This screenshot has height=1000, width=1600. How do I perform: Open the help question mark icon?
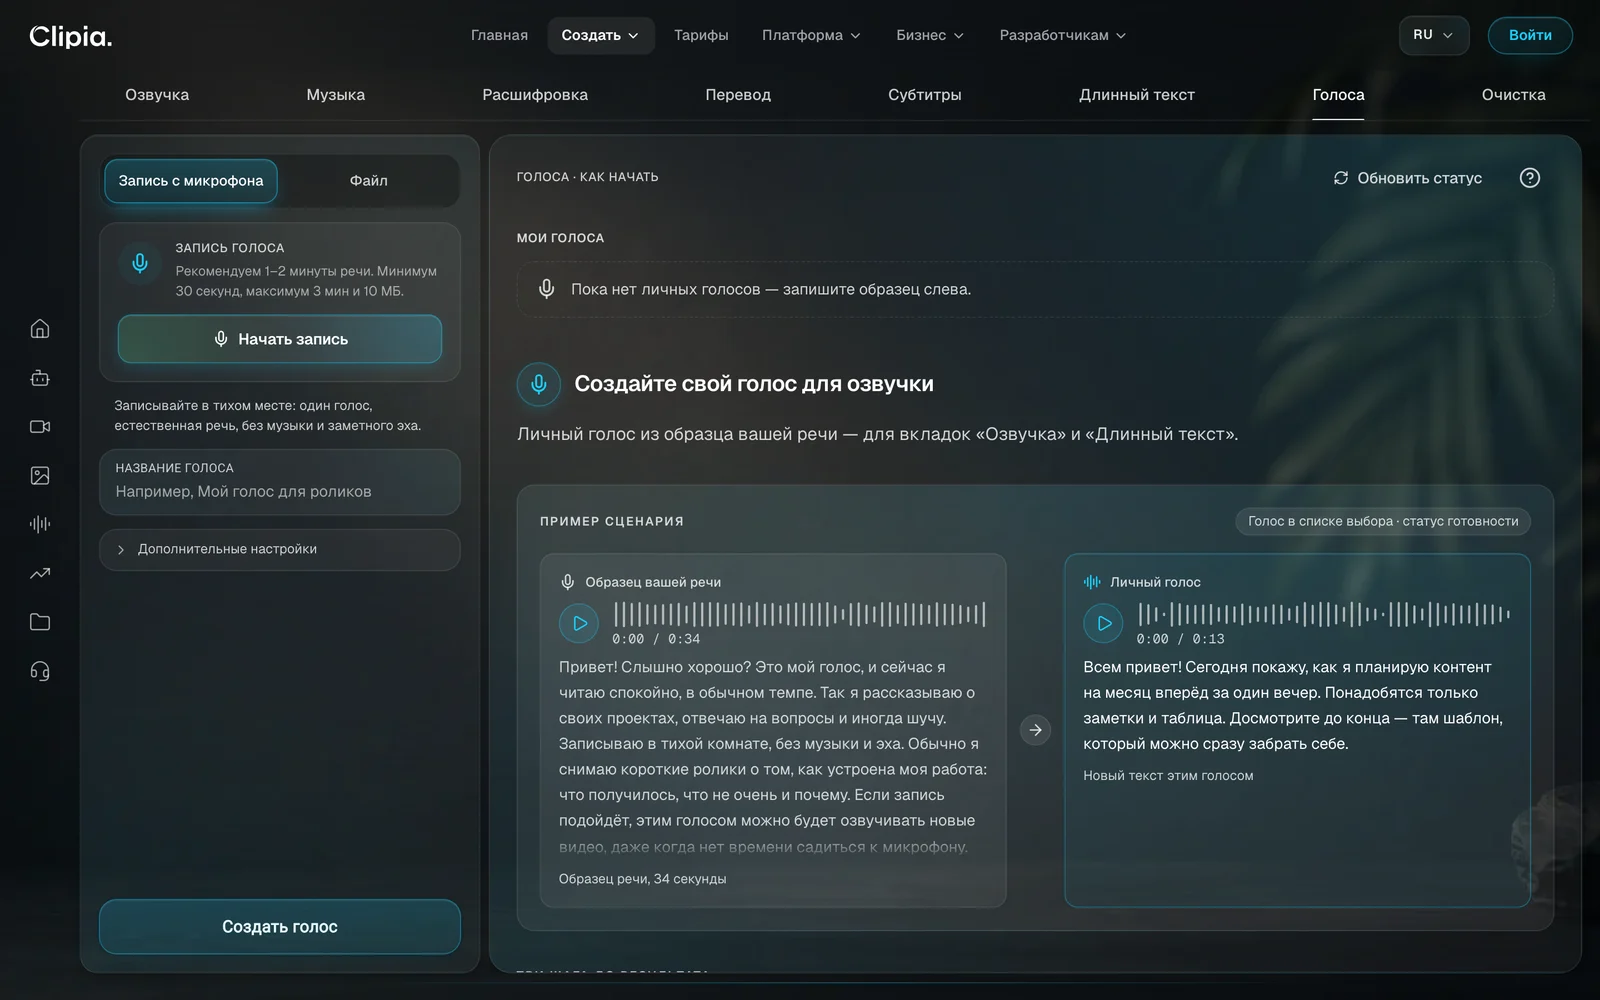1529,178
